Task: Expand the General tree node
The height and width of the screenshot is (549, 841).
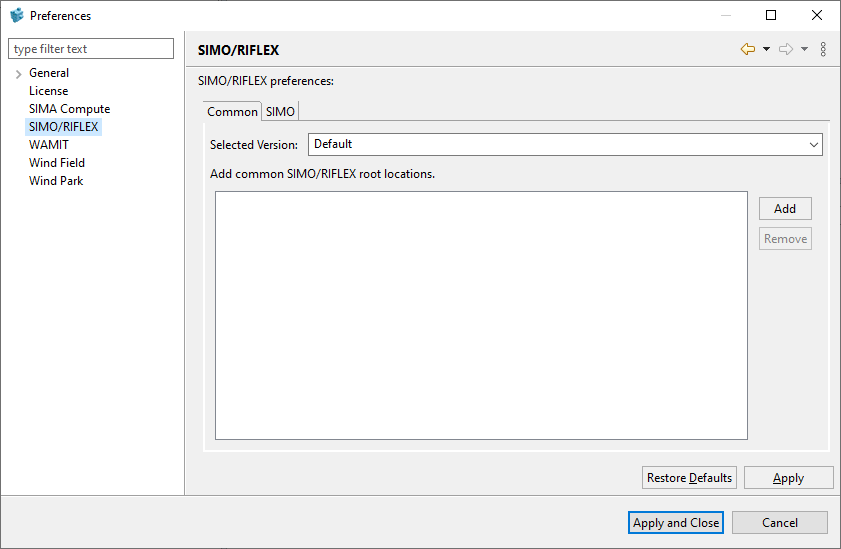Action: point(18,74)
